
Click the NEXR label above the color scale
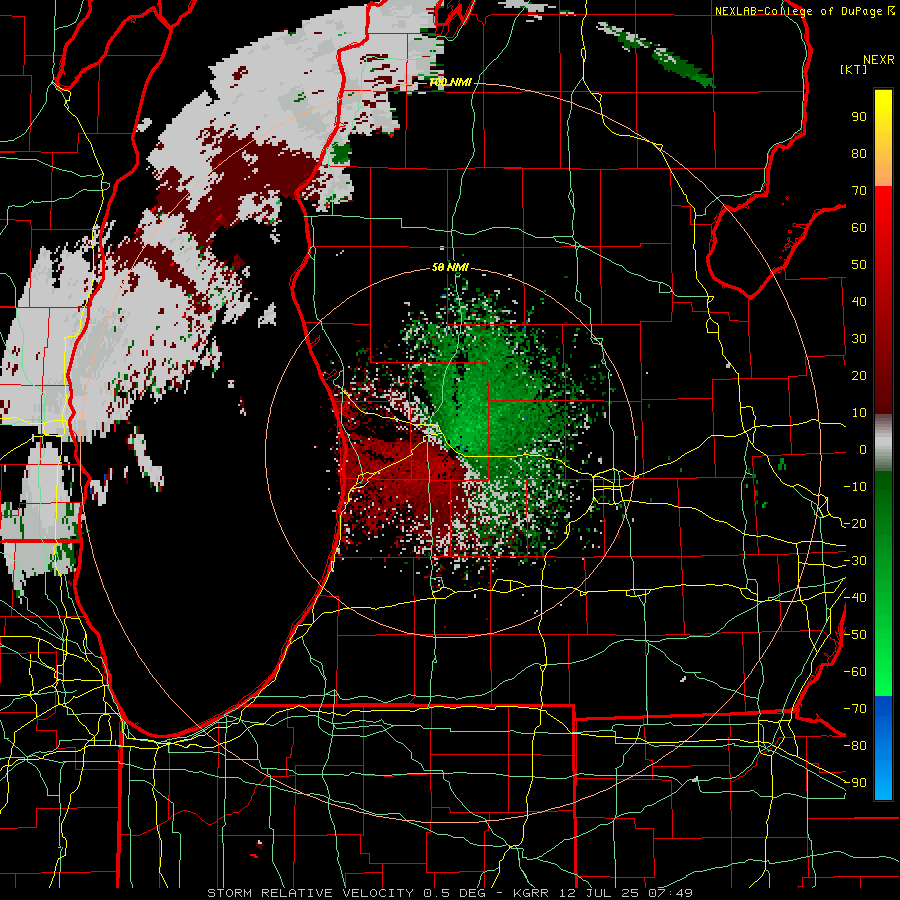click(879, 60)
